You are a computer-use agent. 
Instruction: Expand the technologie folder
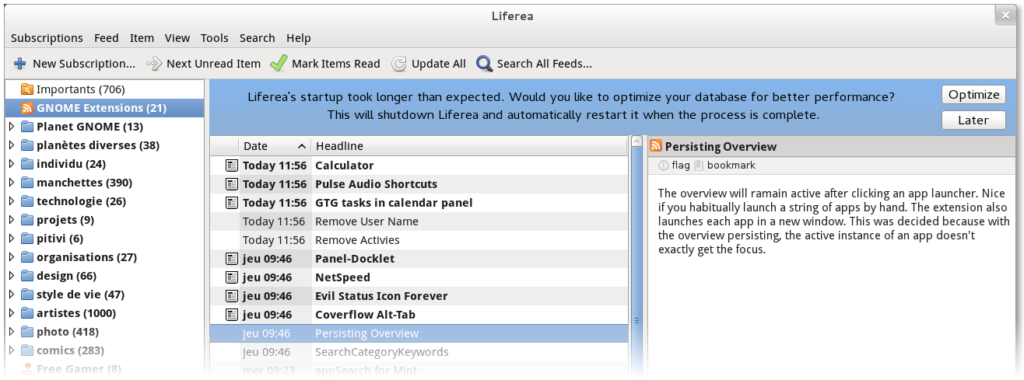pos(11,201)
